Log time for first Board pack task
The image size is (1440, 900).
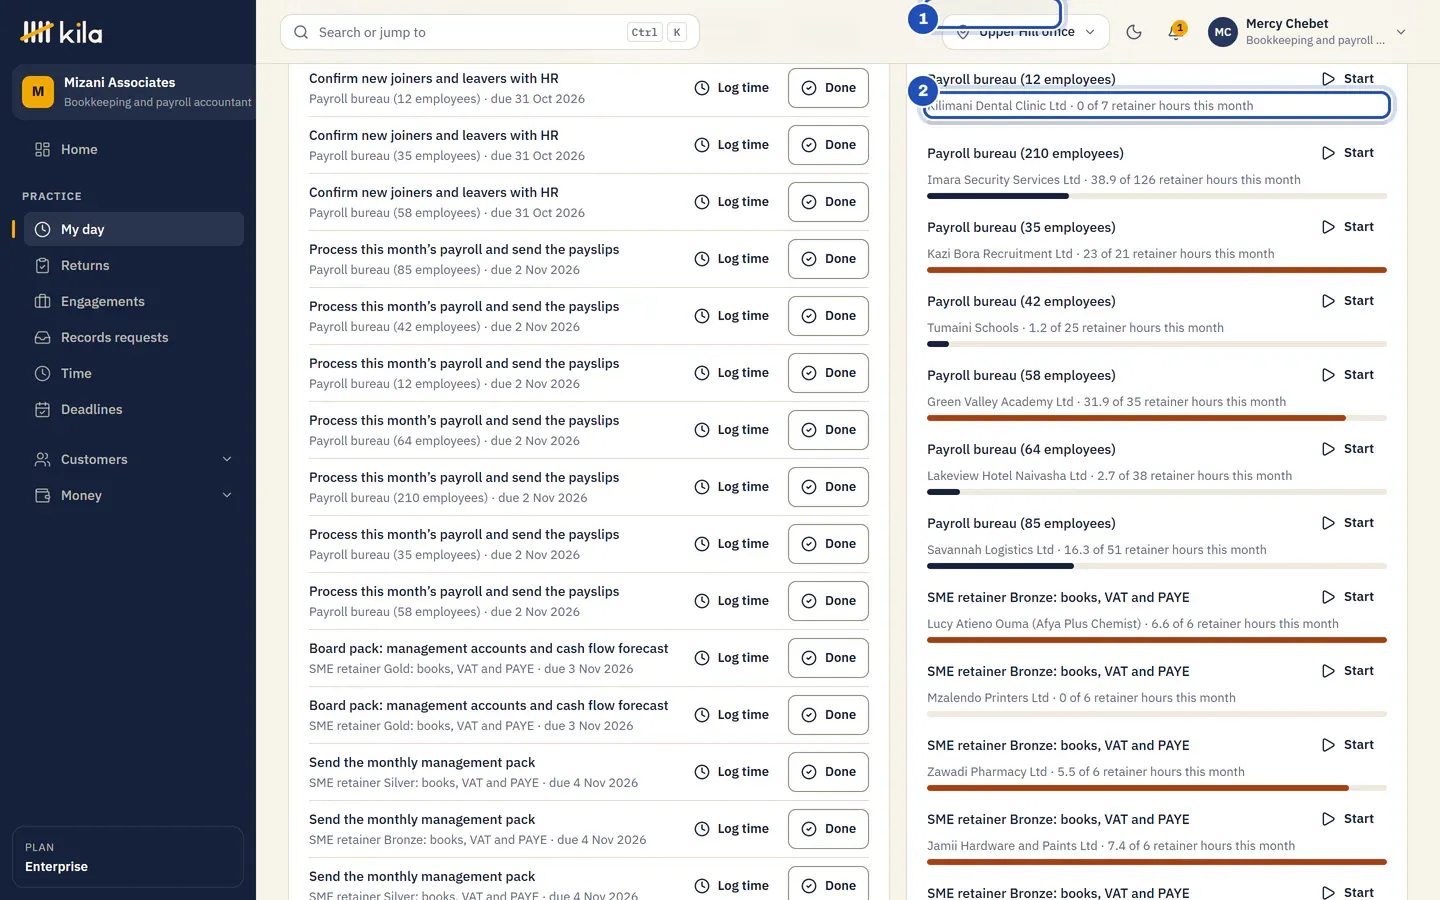click(732, 658)
